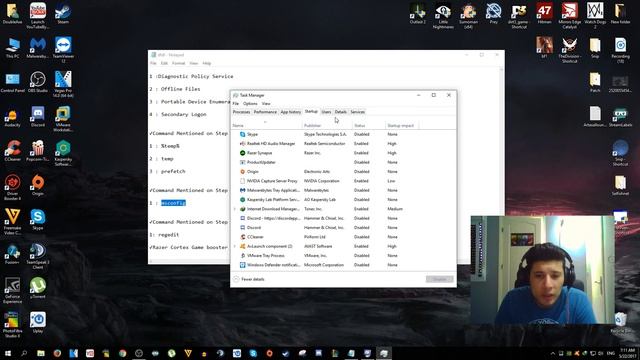The image size is (640, 360).
Task: Switch to the Performance tab
Action: click(x=265, y=112)
